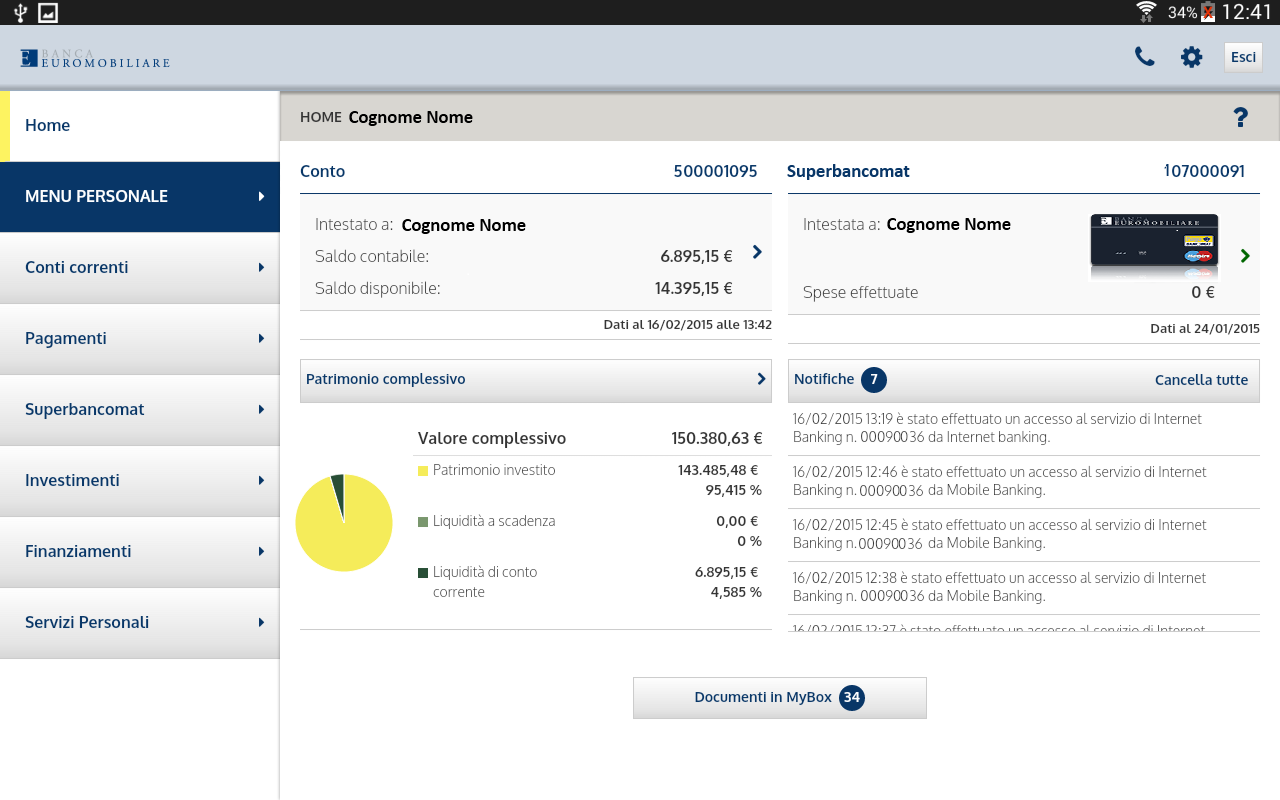Viewport: 1280px width, 800px height.
Task: Tap the Superbancomat card image
Action: (x=1154, y=246)
